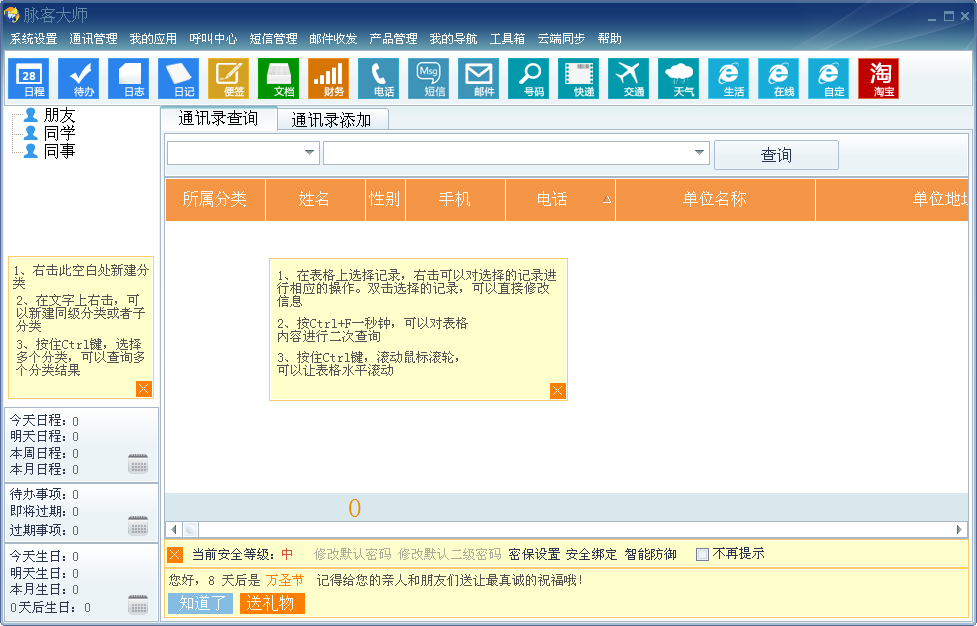Image resolution: width=977 pixels, height=626 pixels.
Task: Select the 朋友 category in the tree
Action: click(x=59, y=115)
